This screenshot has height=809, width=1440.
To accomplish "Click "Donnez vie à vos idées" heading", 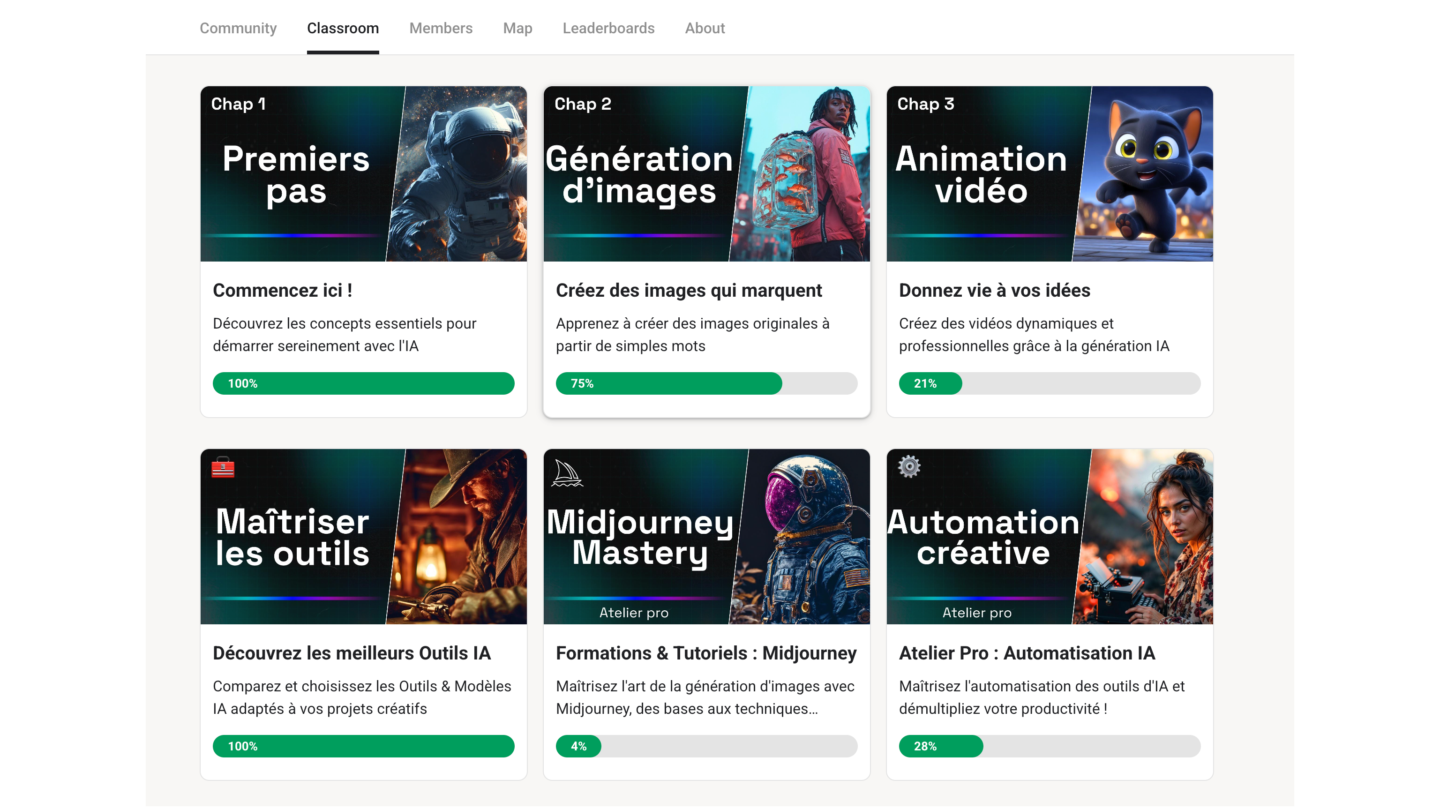I will (995, 291).
